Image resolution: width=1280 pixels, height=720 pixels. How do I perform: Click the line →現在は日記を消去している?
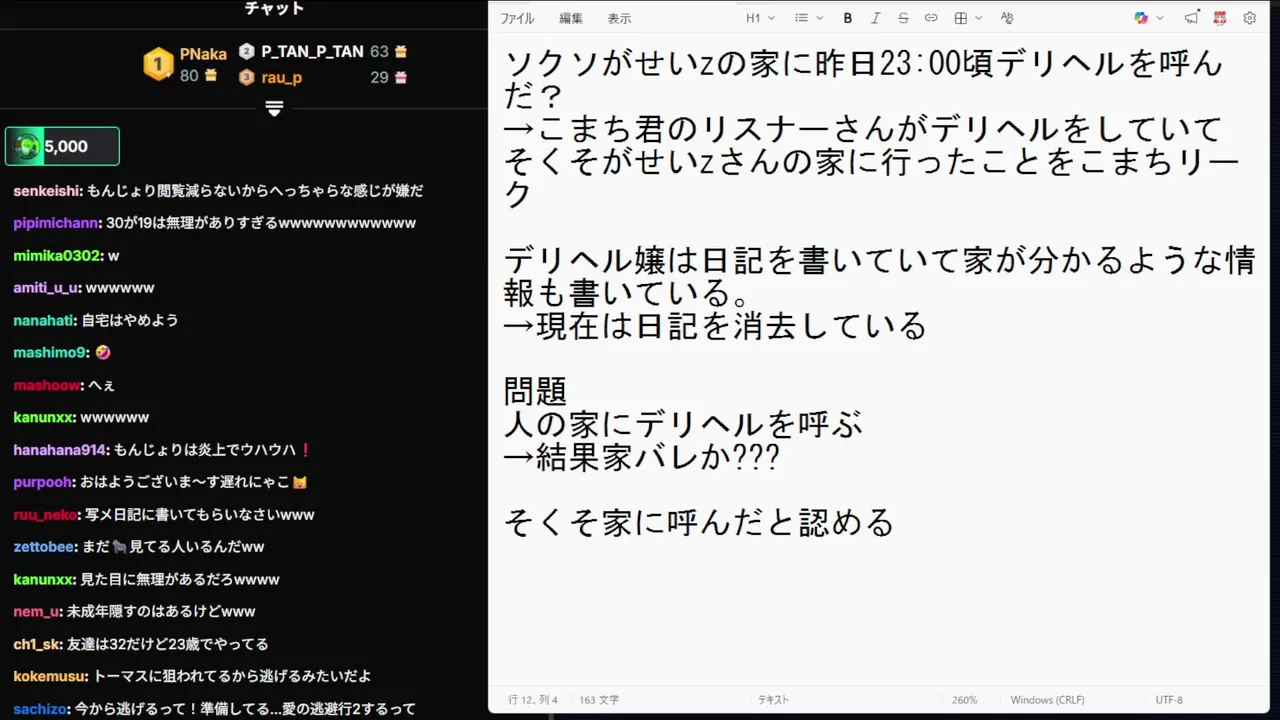tap(715, 326)
